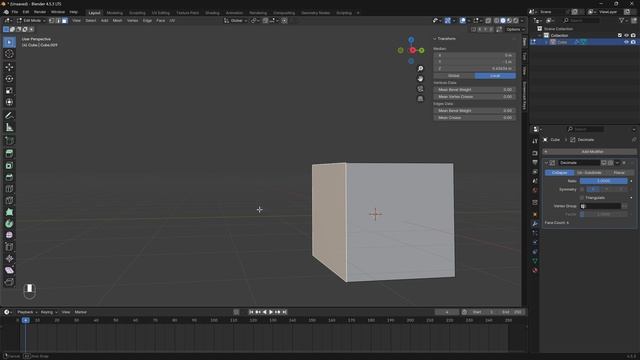Open the Mesh menu in viewport header

coord(117,20)
